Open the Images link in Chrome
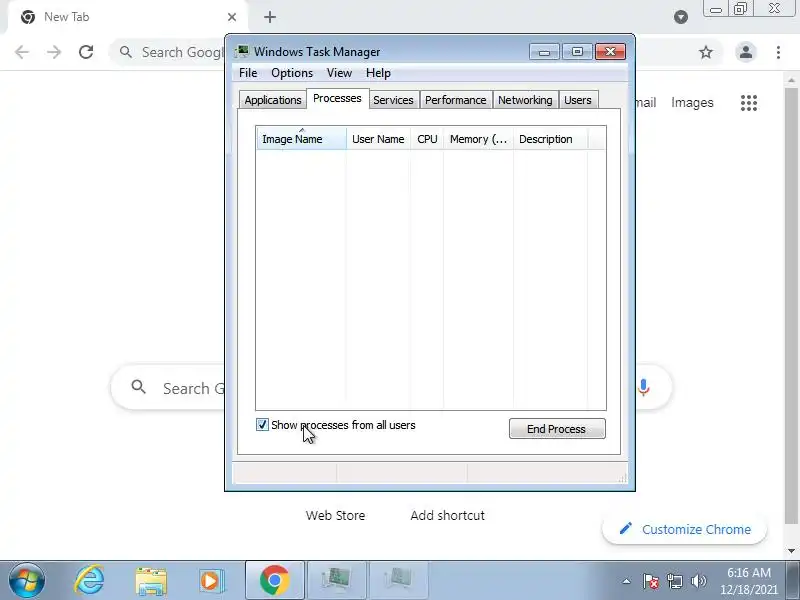The height and width of the screenshot is (600, 800). [692, 103]
